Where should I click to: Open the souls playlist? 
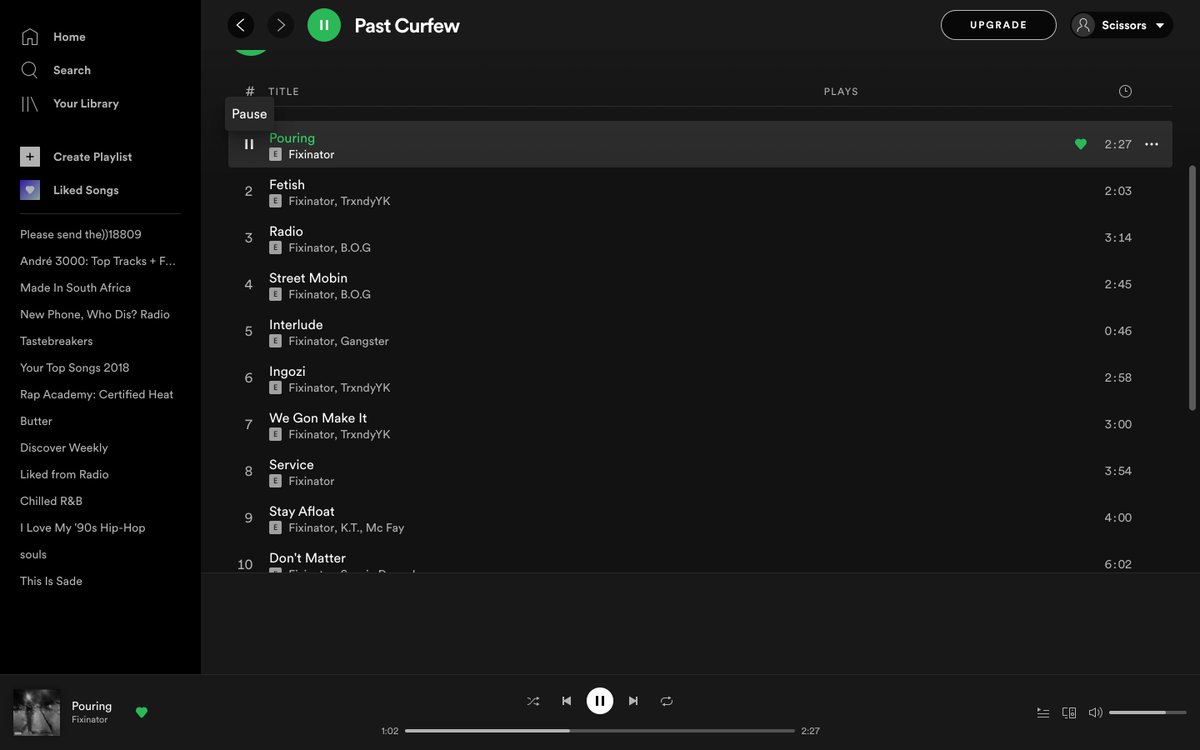(33, 554)
